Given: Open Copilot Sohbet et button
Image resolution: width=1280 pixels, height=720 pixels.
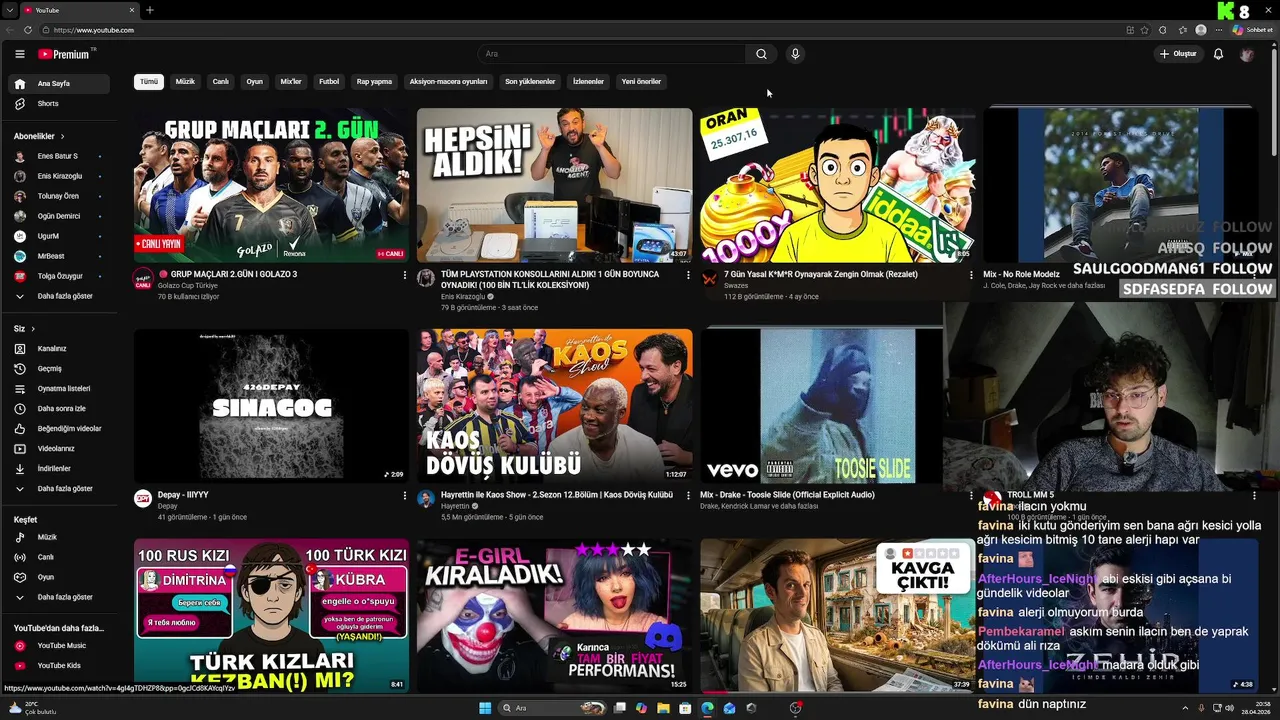Looking at the screenshot, I should point(1252,30).
